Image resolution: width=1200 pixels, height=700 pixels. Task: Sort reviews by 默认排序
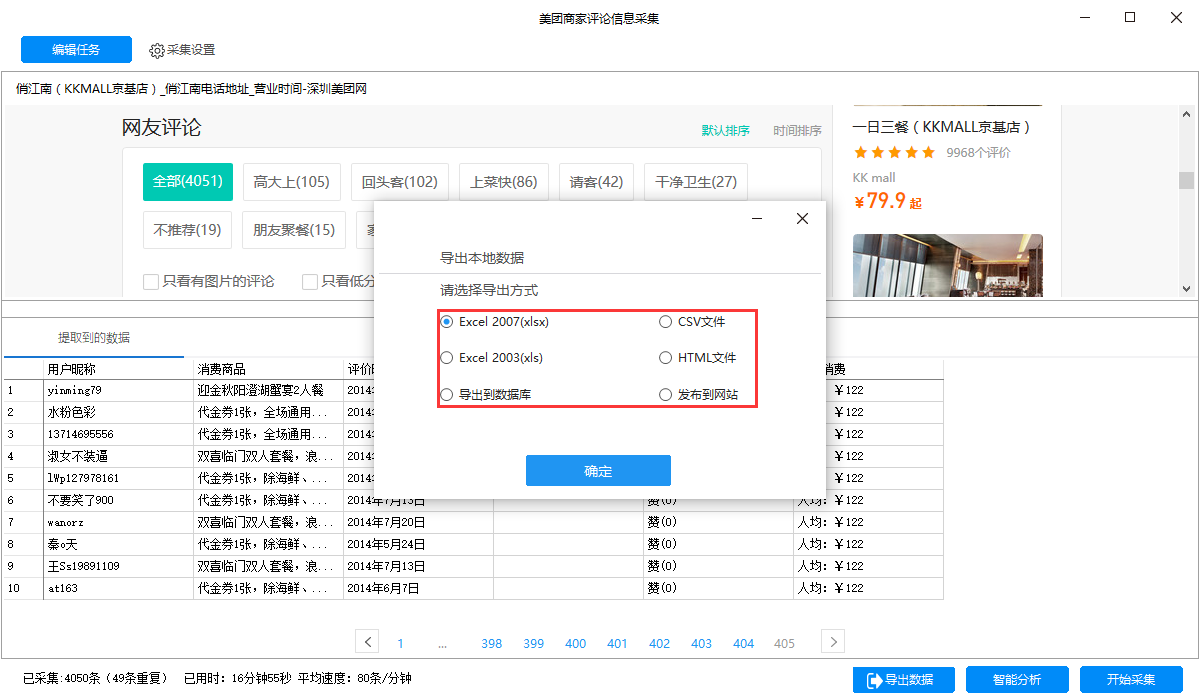[726, 131]
